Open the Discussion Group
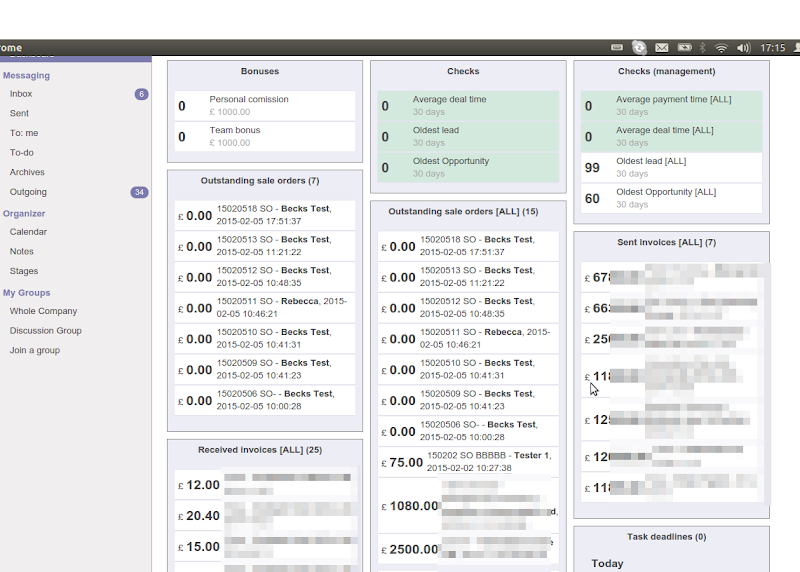 point(45,331)
